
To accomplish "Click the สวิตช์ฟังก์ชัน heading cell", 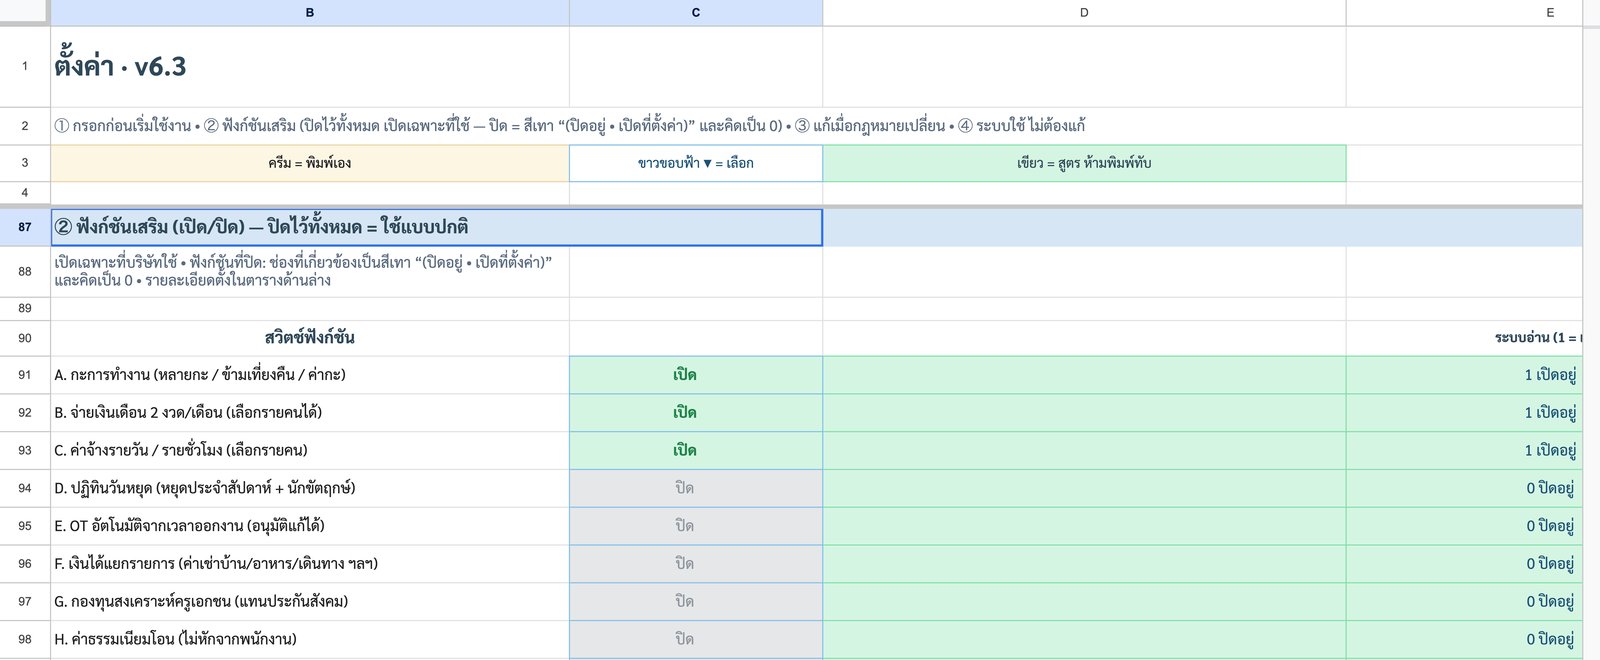I will (x=310, y=338).
